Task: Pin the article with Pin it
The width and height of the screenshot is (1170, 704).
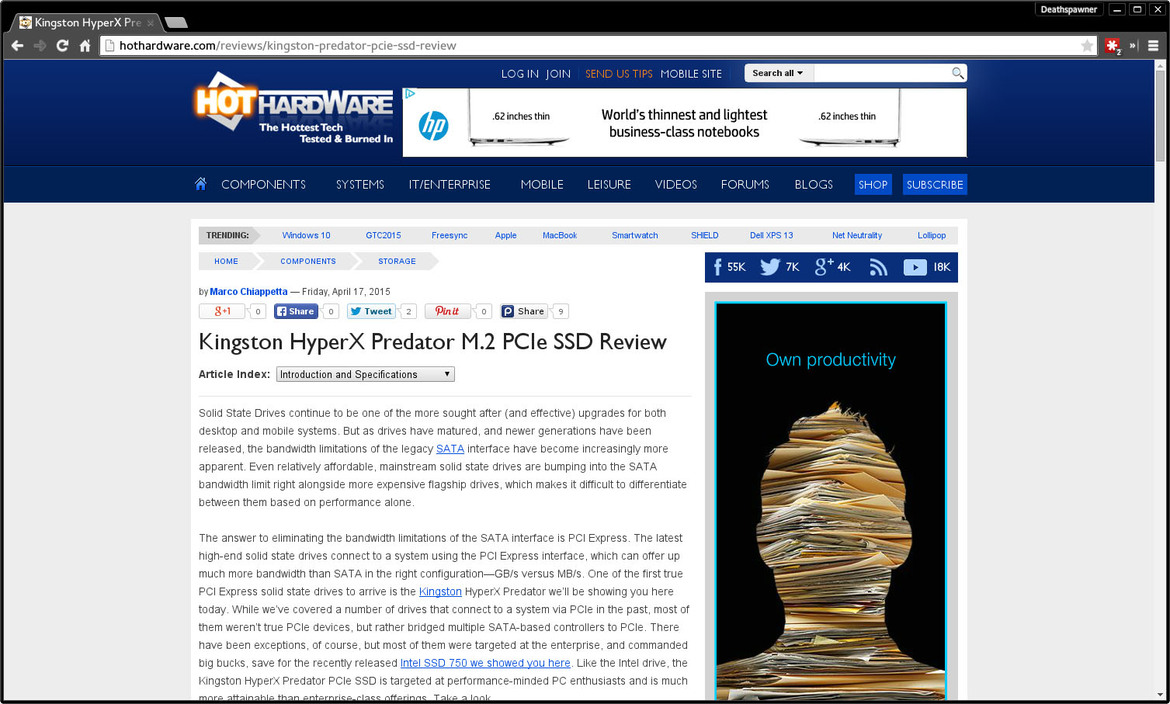Action: click(448, 311)
